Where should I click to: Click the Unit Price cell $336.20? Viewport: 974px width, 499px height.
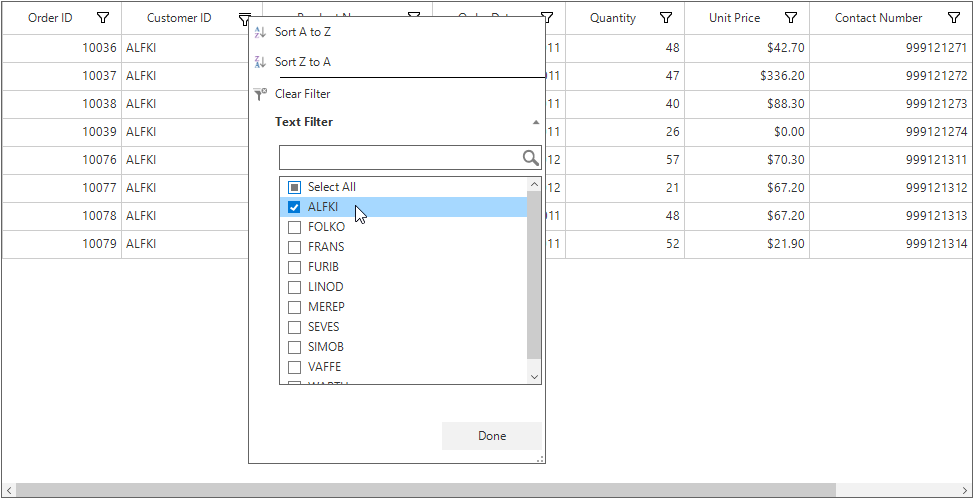747,76
